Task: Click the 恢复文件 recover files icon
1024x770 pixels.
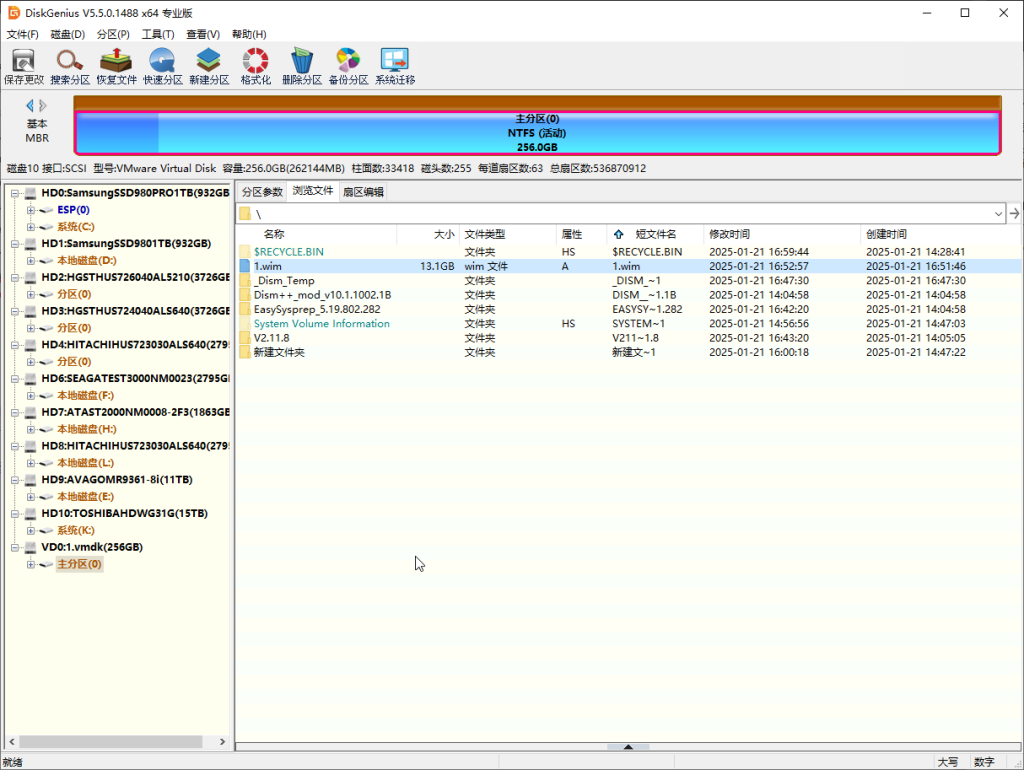Action: click(116, 66)
